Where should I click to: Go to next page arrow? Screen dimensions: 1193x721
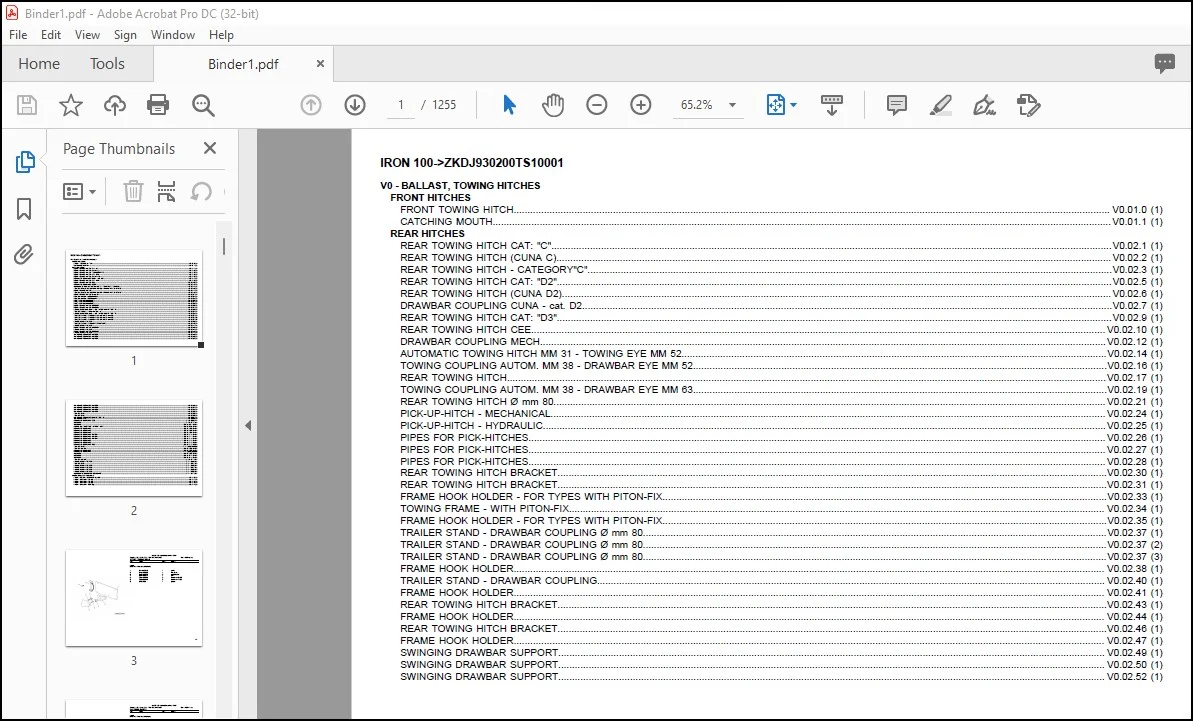(x=355, y=105)
